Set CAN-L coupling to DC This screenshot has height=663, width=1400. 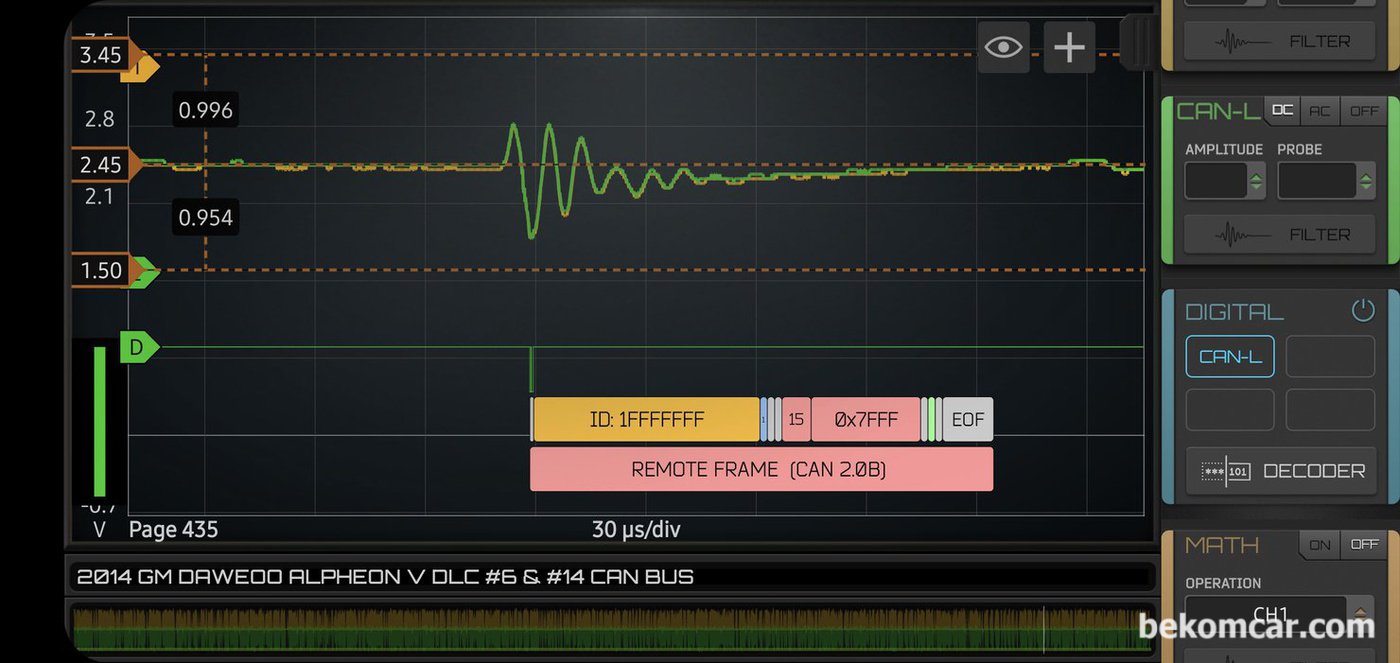pos(1282,111)
